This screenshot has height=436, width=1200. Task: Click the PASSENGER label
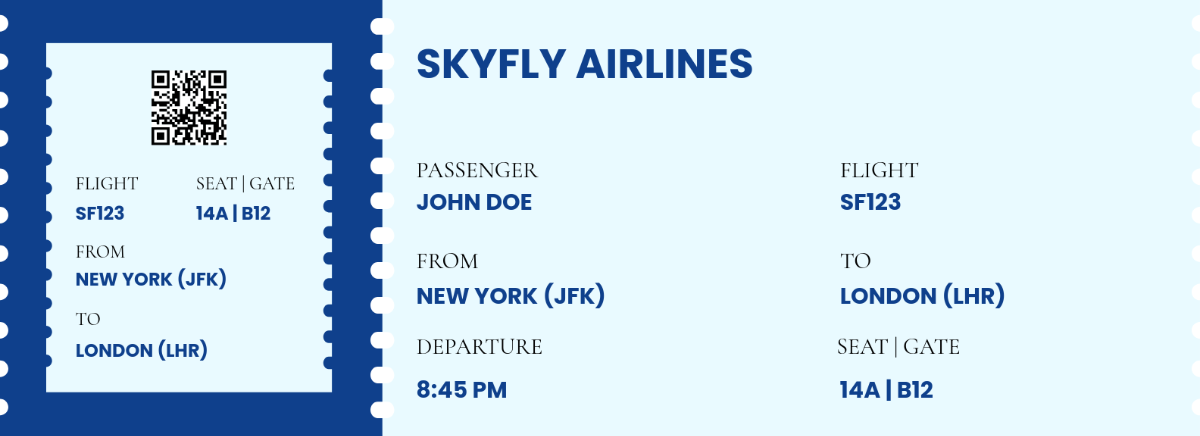477,171
